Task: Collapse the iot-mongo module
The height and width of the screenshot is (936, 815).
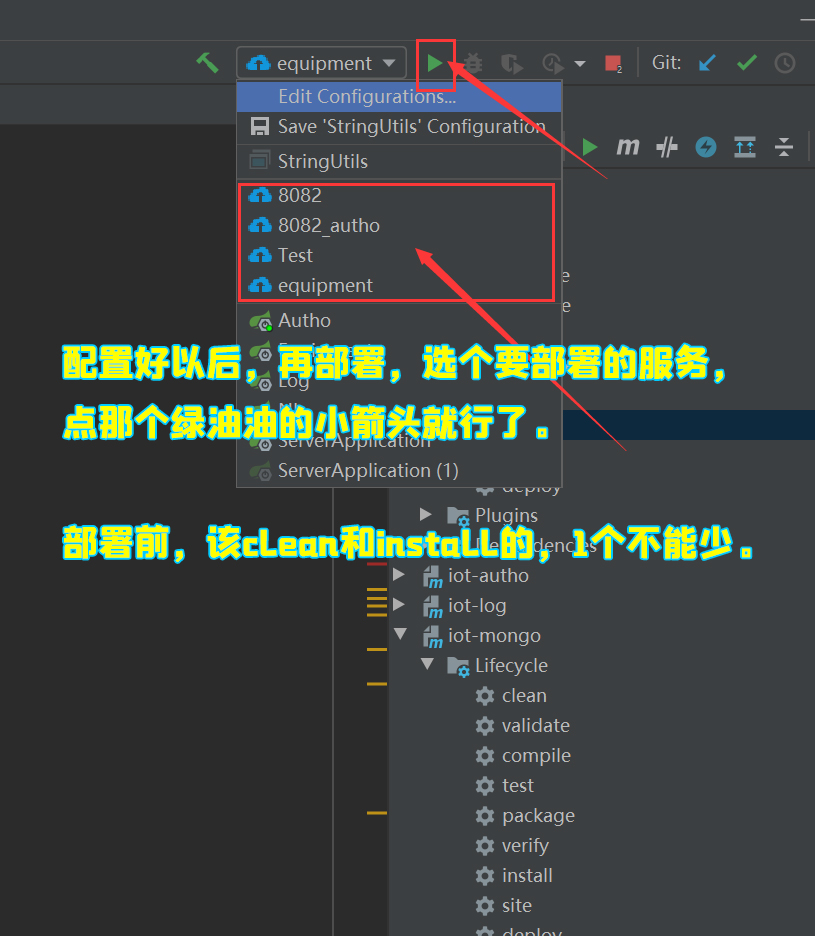Action: (x=400, y=634)
